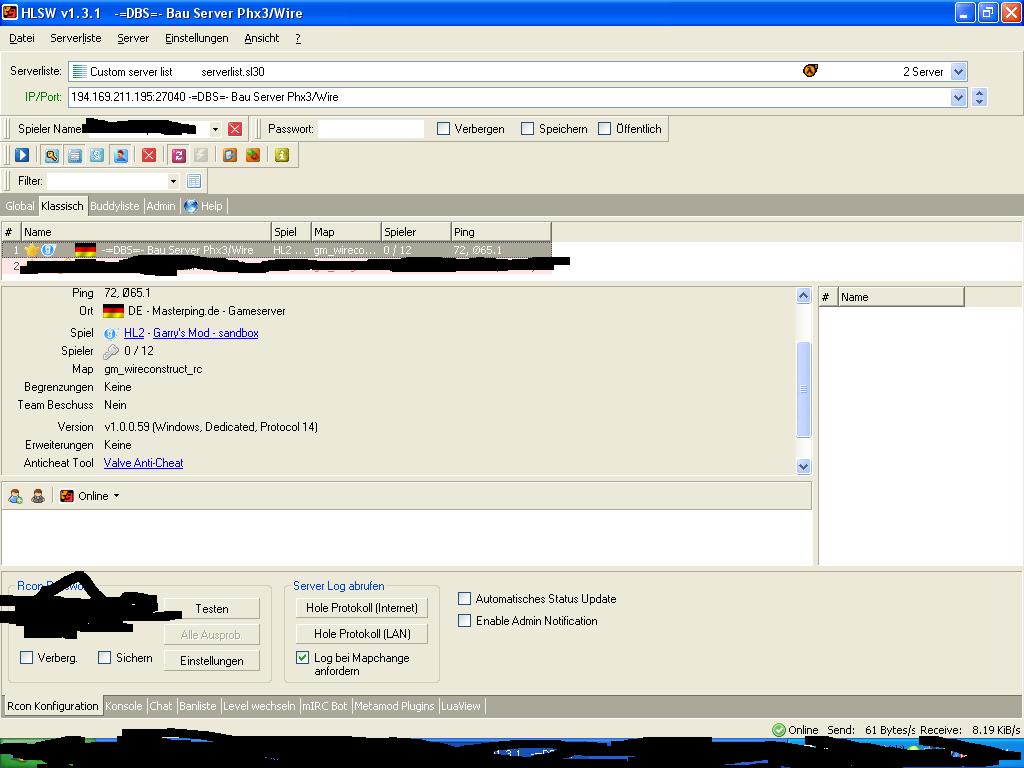This screenshot has width=1024, height=768.
Task: Click the filter list icon beside Filter box
Action: [194, 181]
